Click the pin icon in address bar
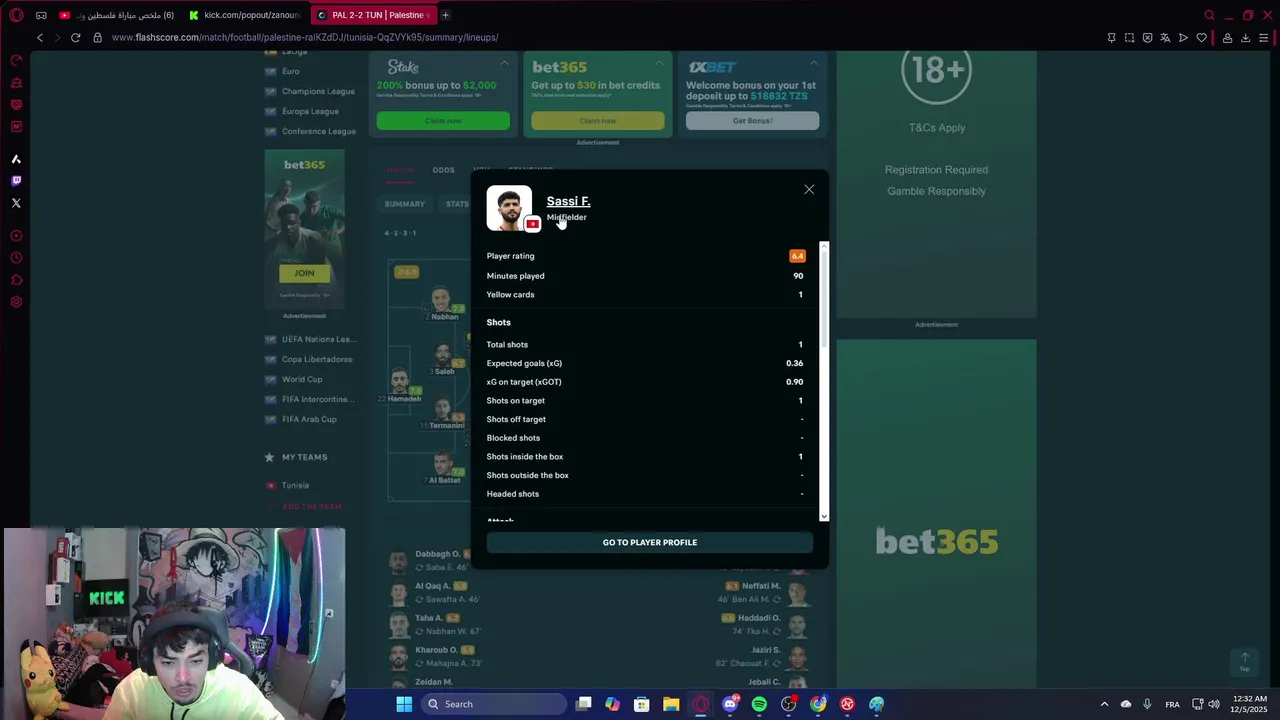Screen dimensions: 1280x720 pyautogui.click(x=1111, y=38)
